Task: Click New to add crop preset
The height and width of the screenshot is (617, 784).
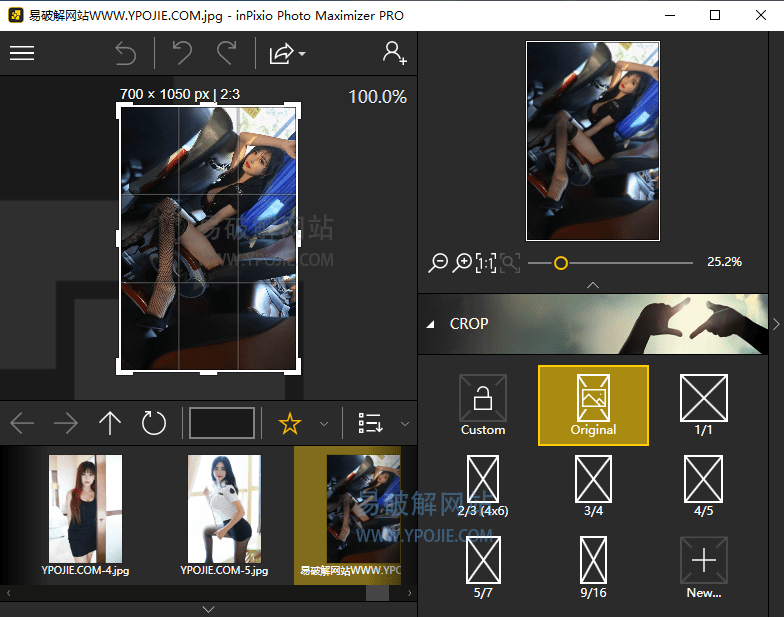Action: click(703, 567)
